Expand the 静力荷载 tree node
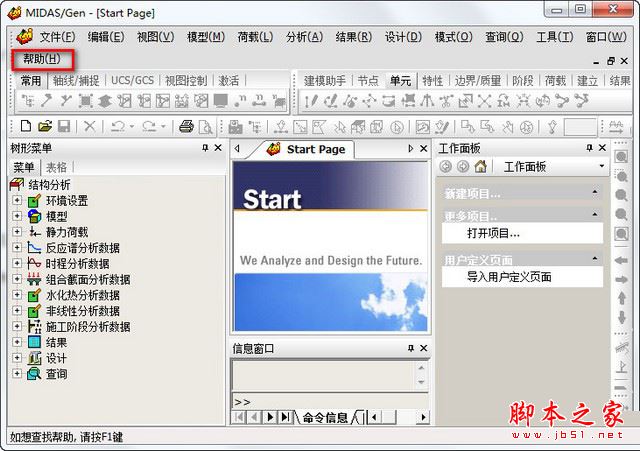Image resolution: width=640 pixels, height=451 pixels. pos(17,231)
